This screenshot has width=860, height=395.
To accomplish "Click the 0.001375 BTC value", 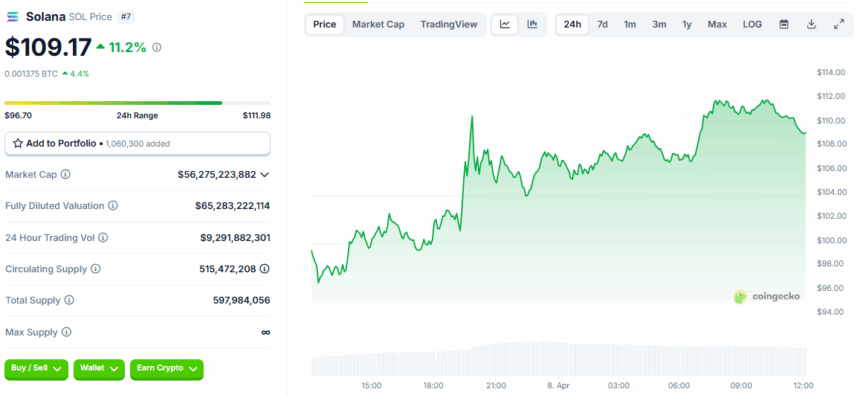I will pyautogui.click(x=31, y=74).
